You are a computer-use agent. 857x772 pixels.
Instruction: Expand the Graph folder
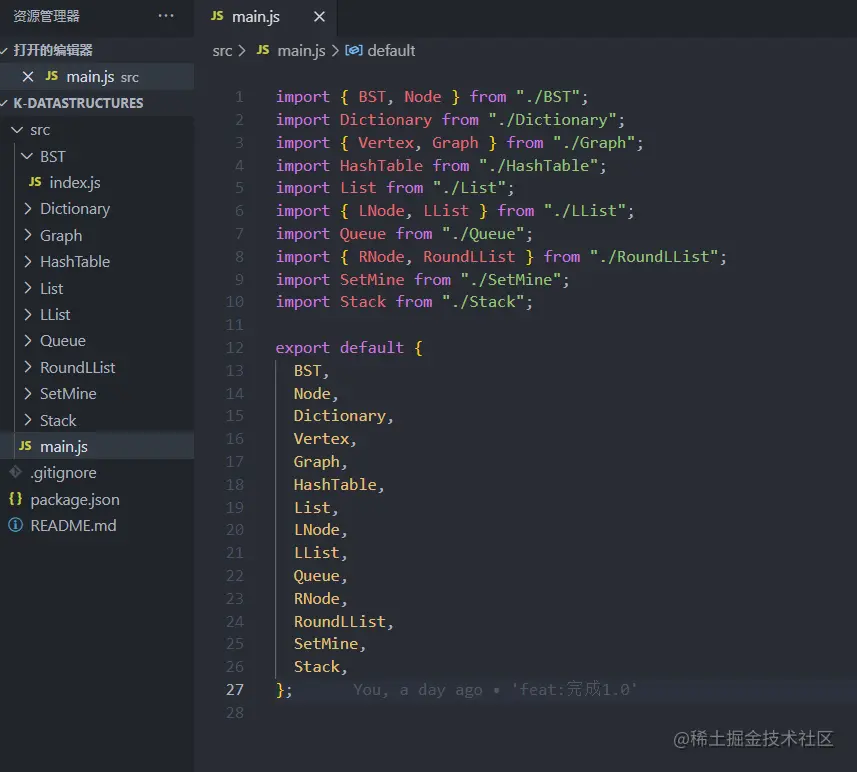tap(61, 235)
